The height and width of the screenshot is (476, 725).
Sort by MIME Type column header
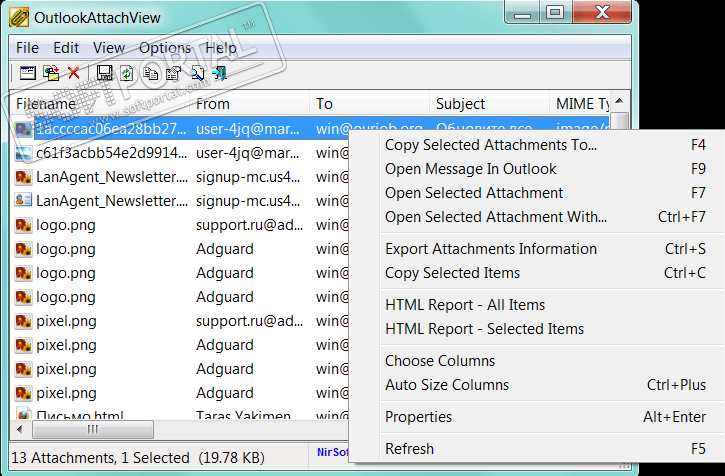pyautogui.click(x=580, y=104)
